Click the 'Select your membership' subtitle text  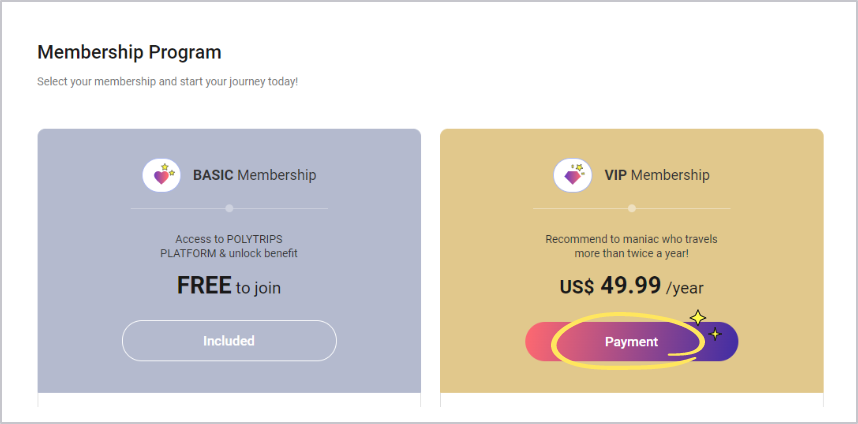(x=167, y=81)
